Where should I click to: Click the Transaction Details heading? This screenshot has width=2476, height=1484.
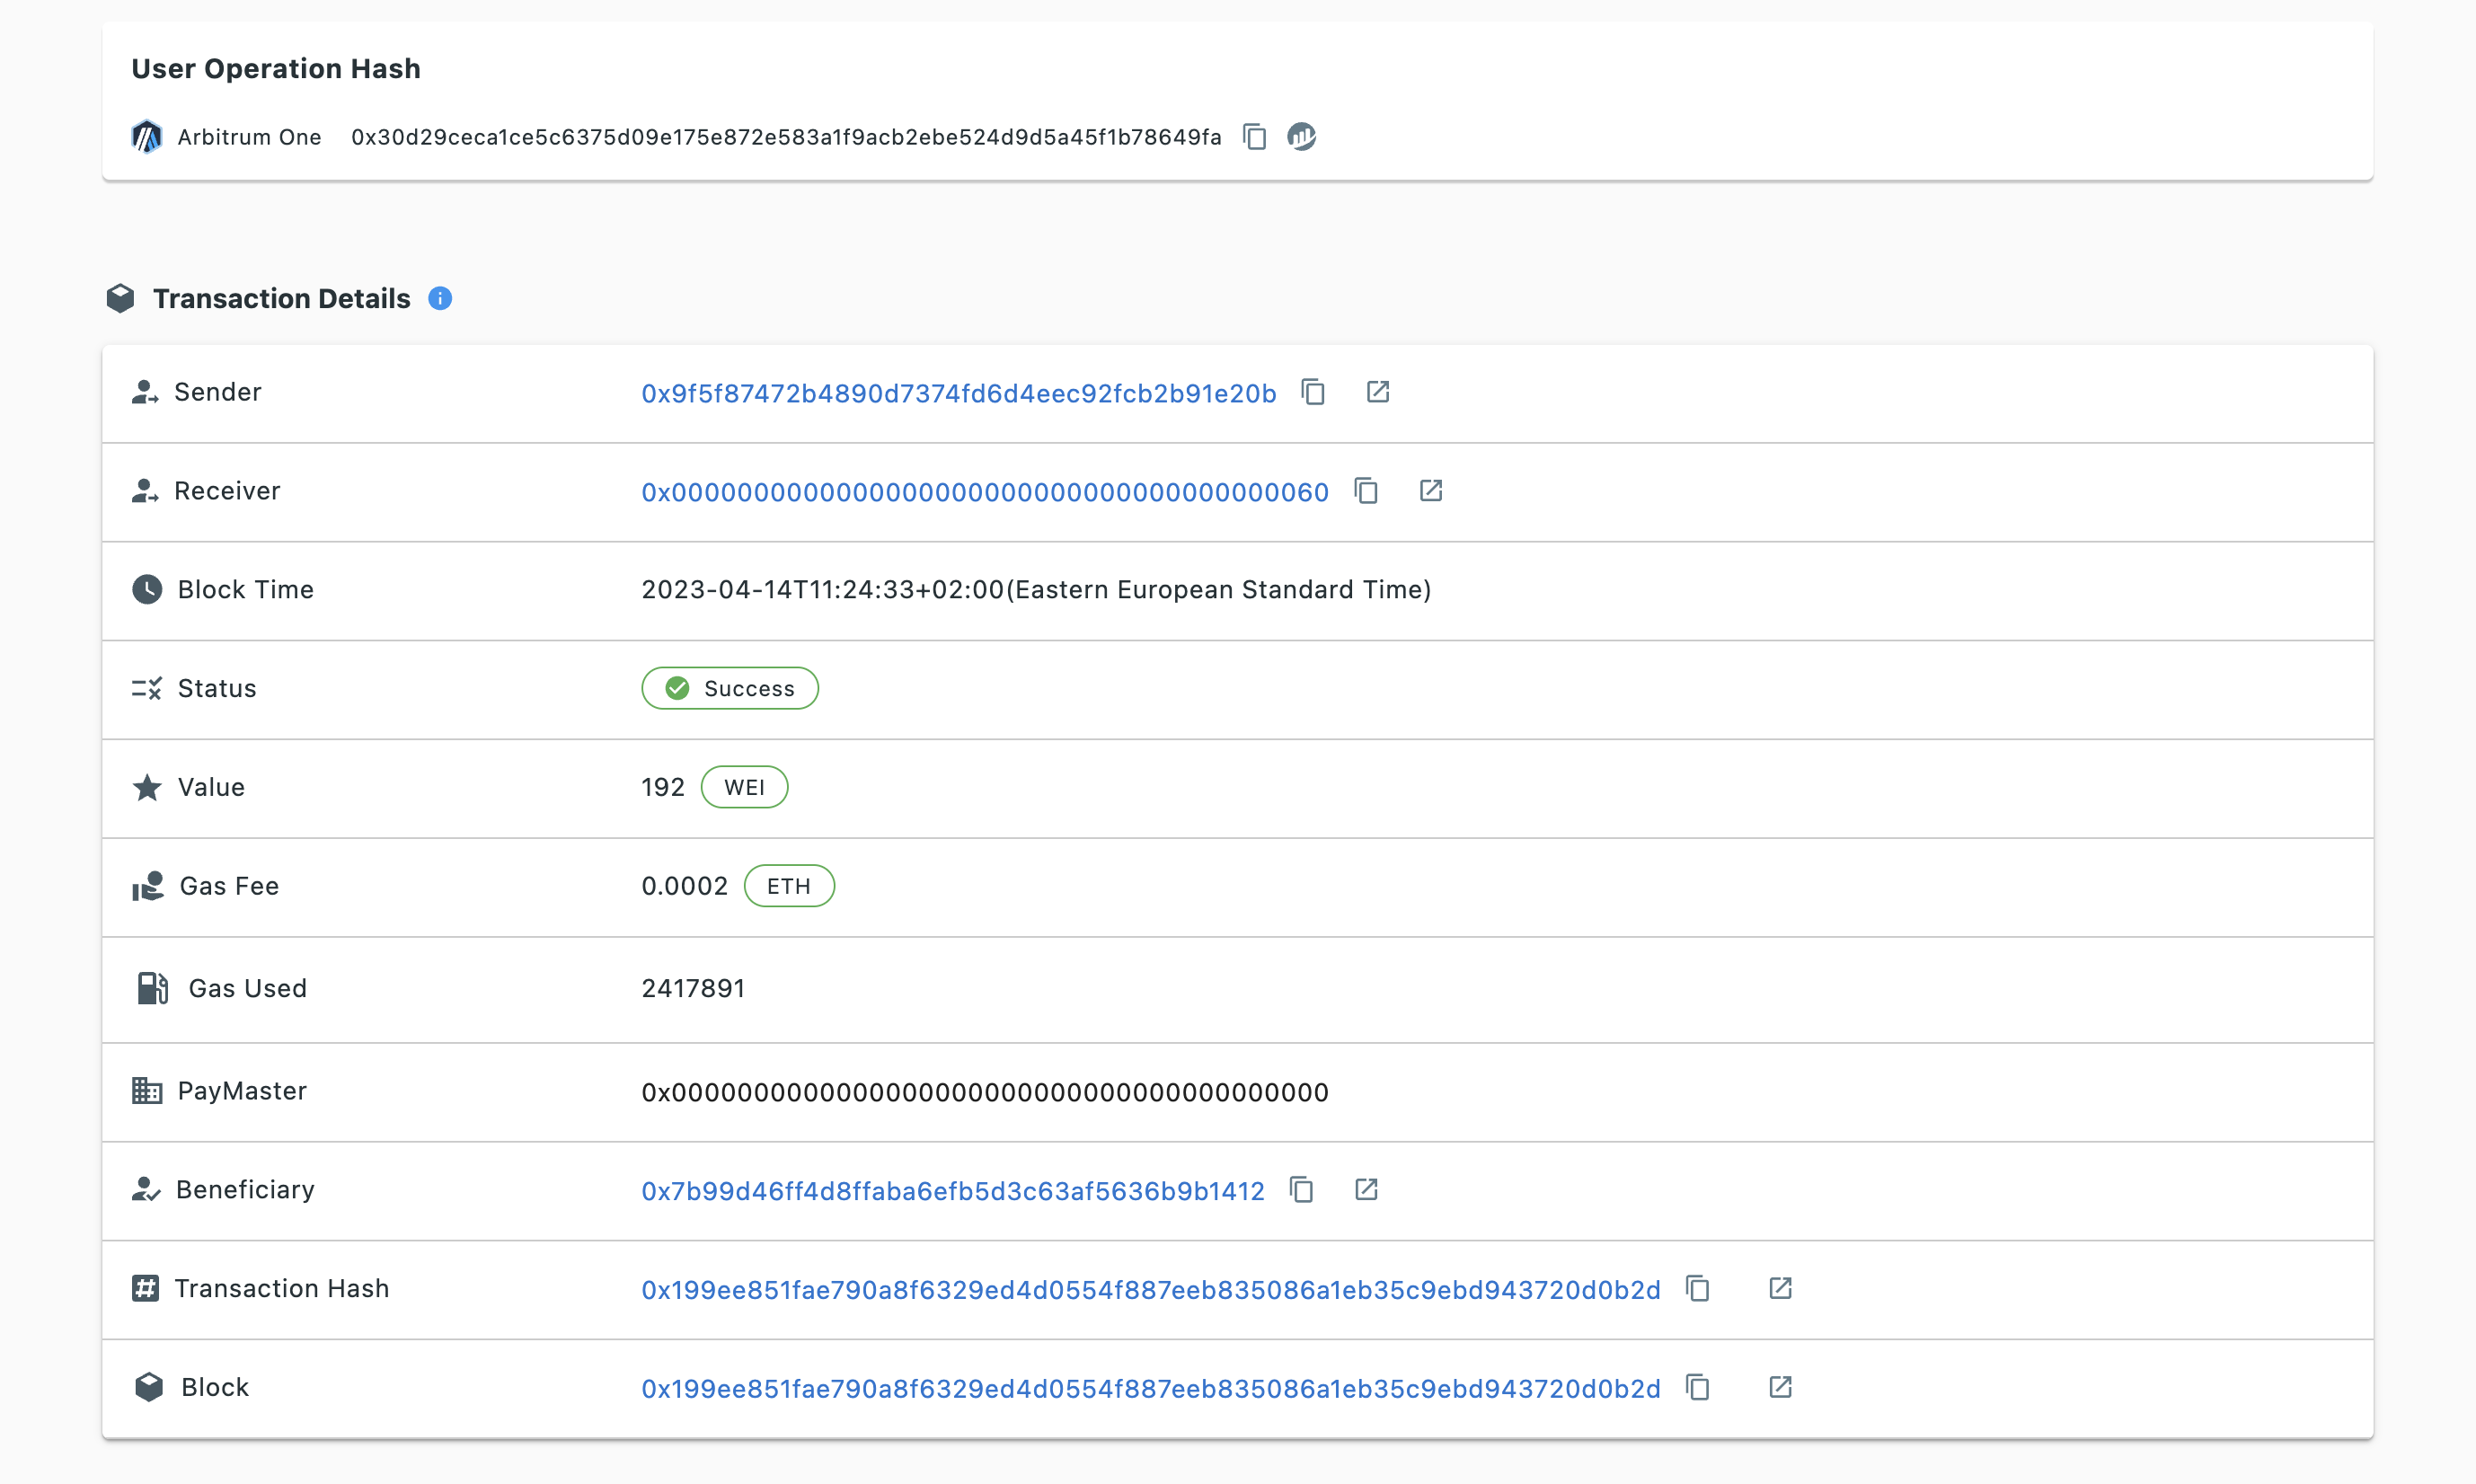[282, 299]
